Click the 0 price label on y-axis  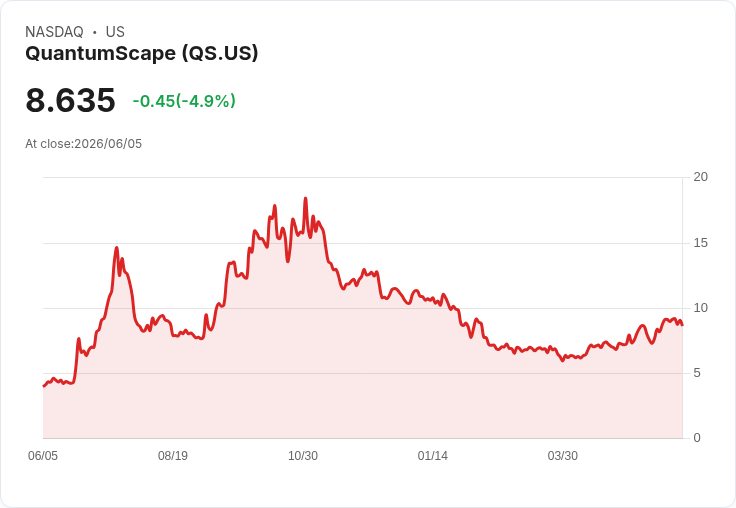pos(697,438)
